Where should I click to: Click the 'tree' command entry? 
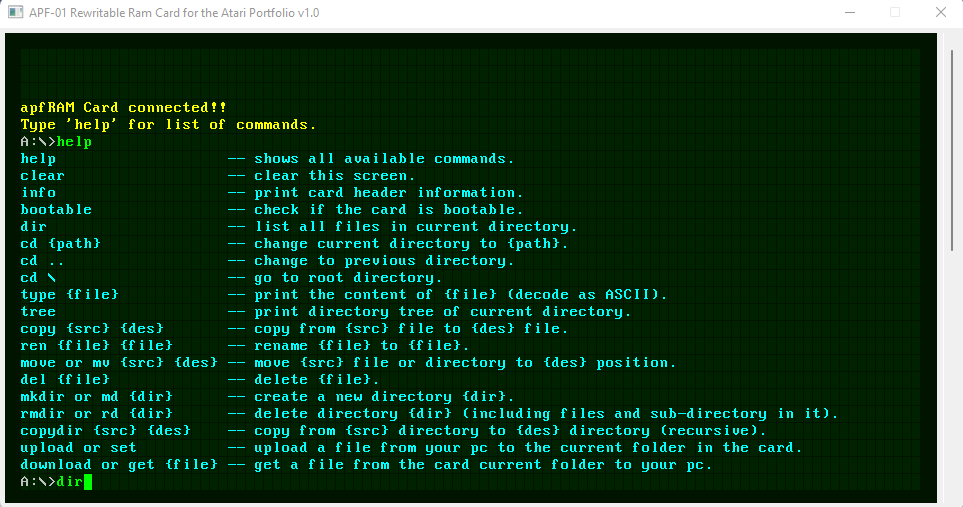point(38,312)
